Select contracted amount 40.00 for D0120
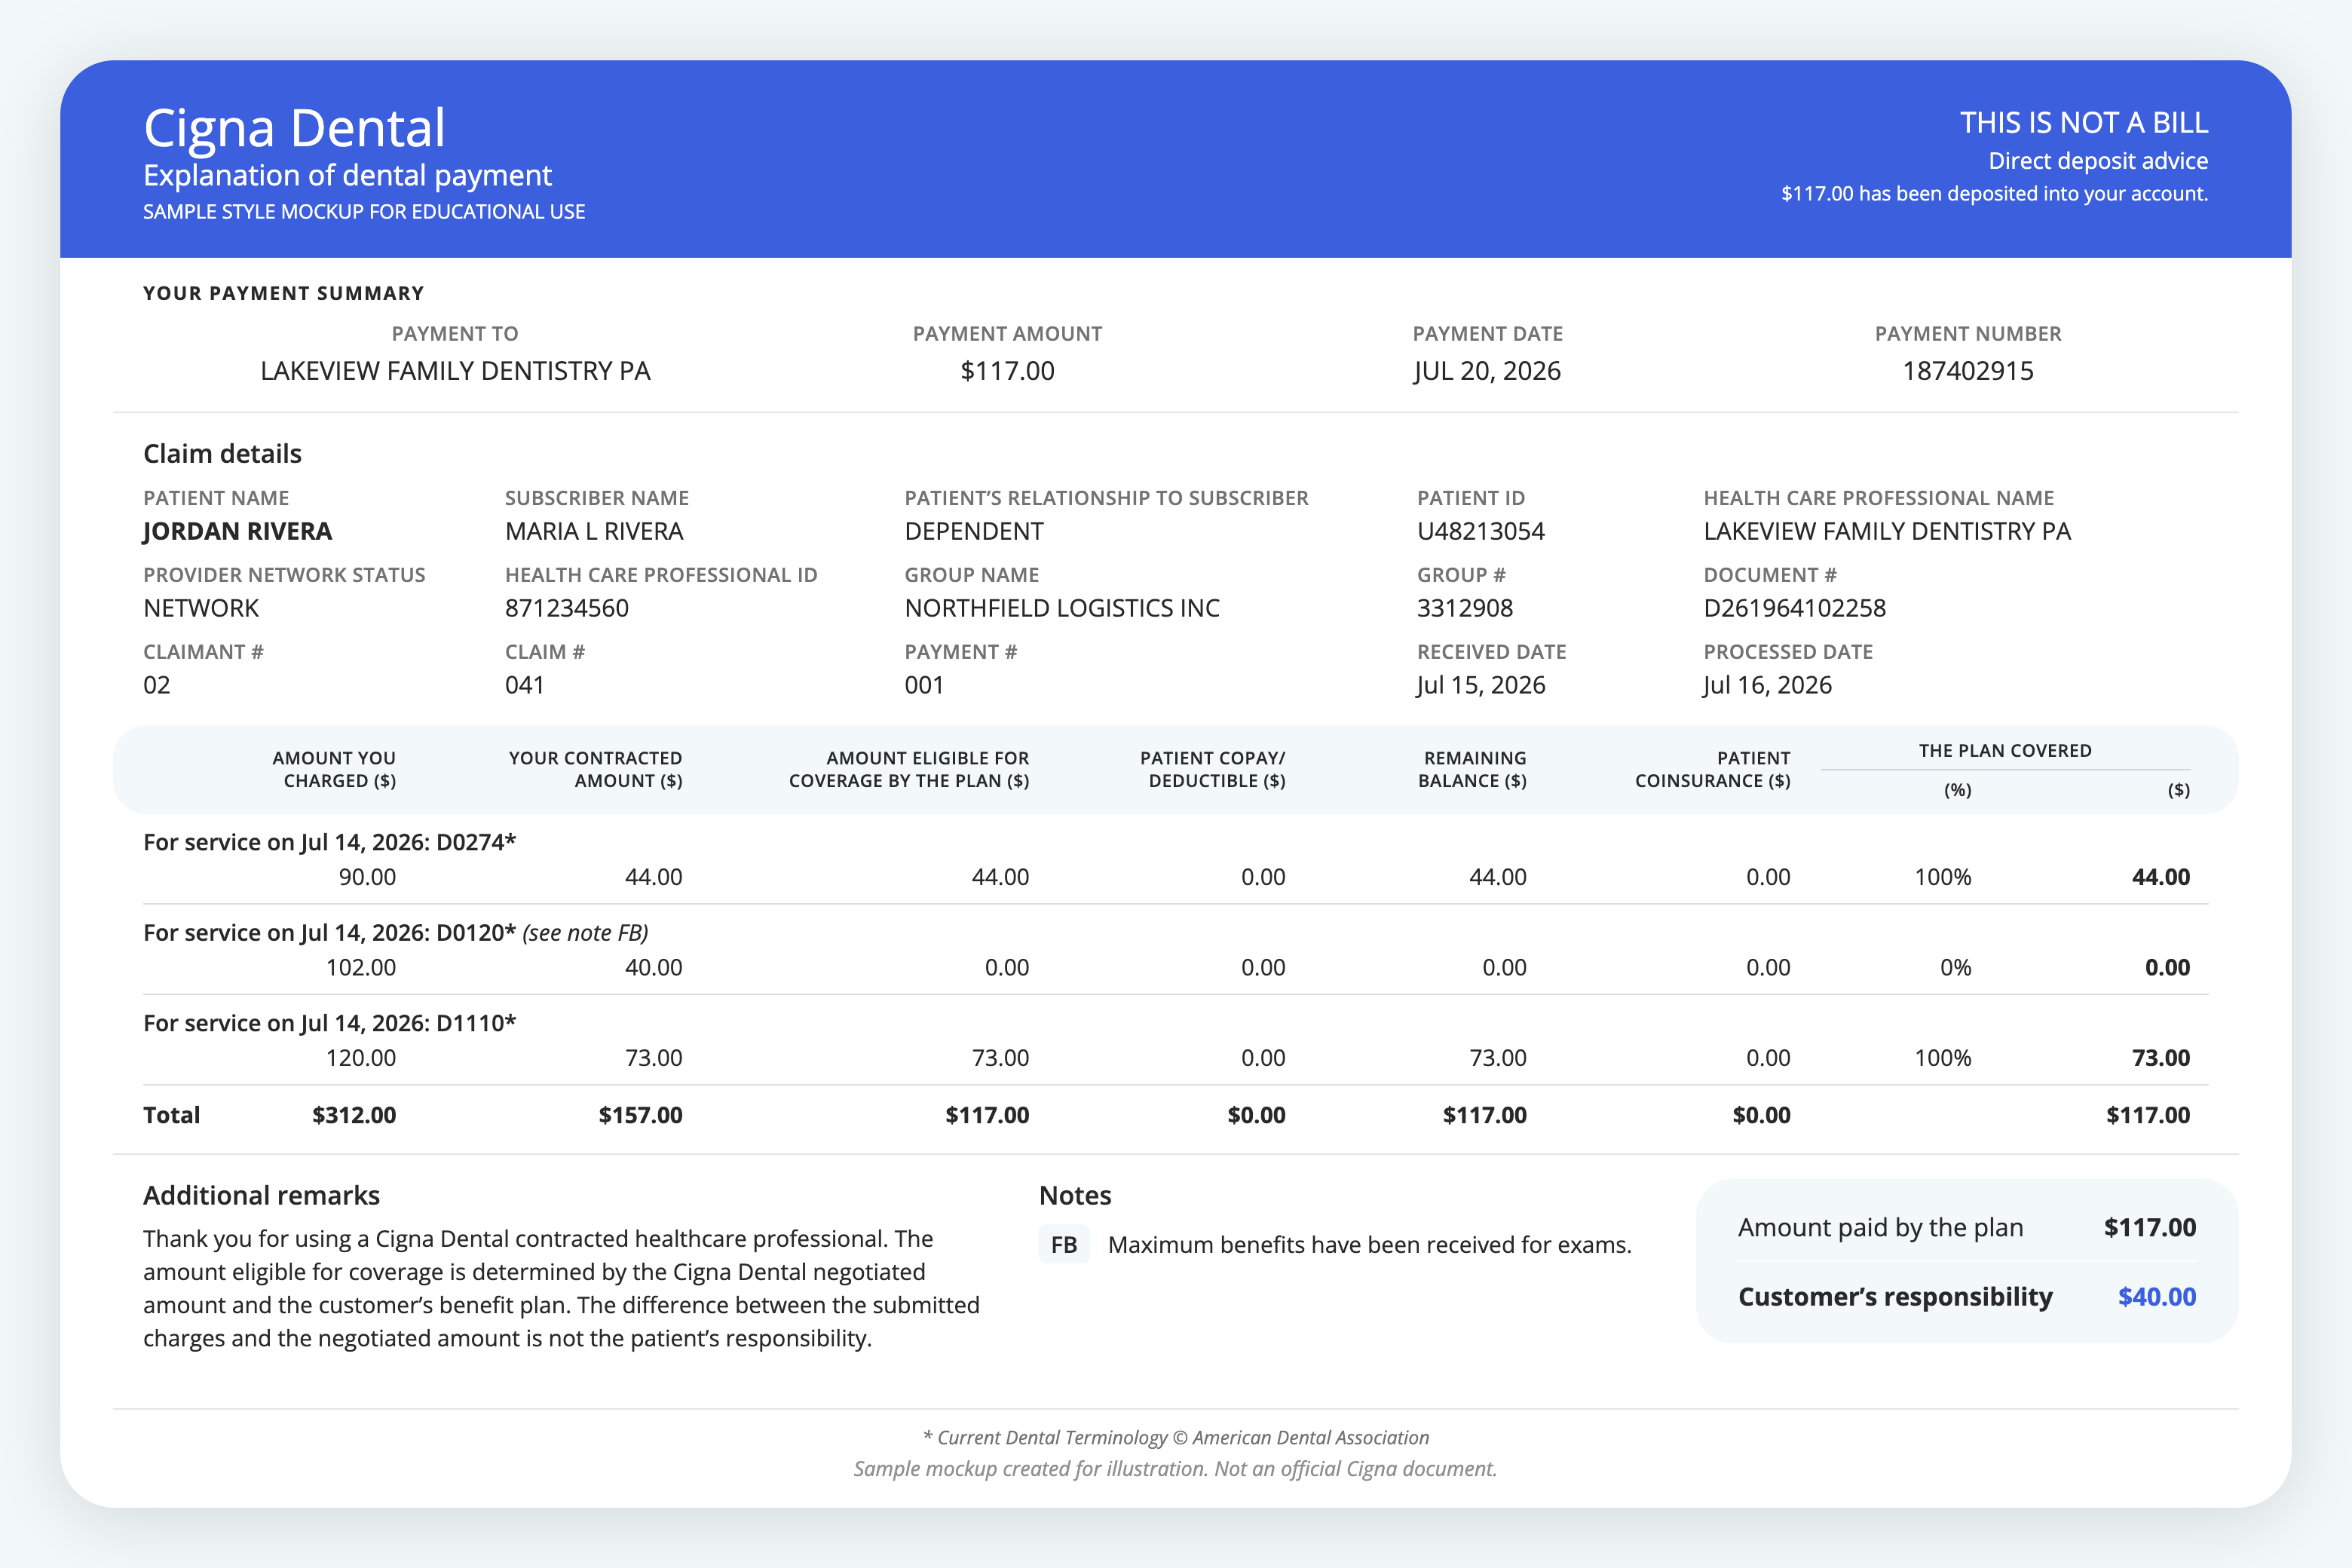This screenshot has height=1568, width=2352. point(654,968)
